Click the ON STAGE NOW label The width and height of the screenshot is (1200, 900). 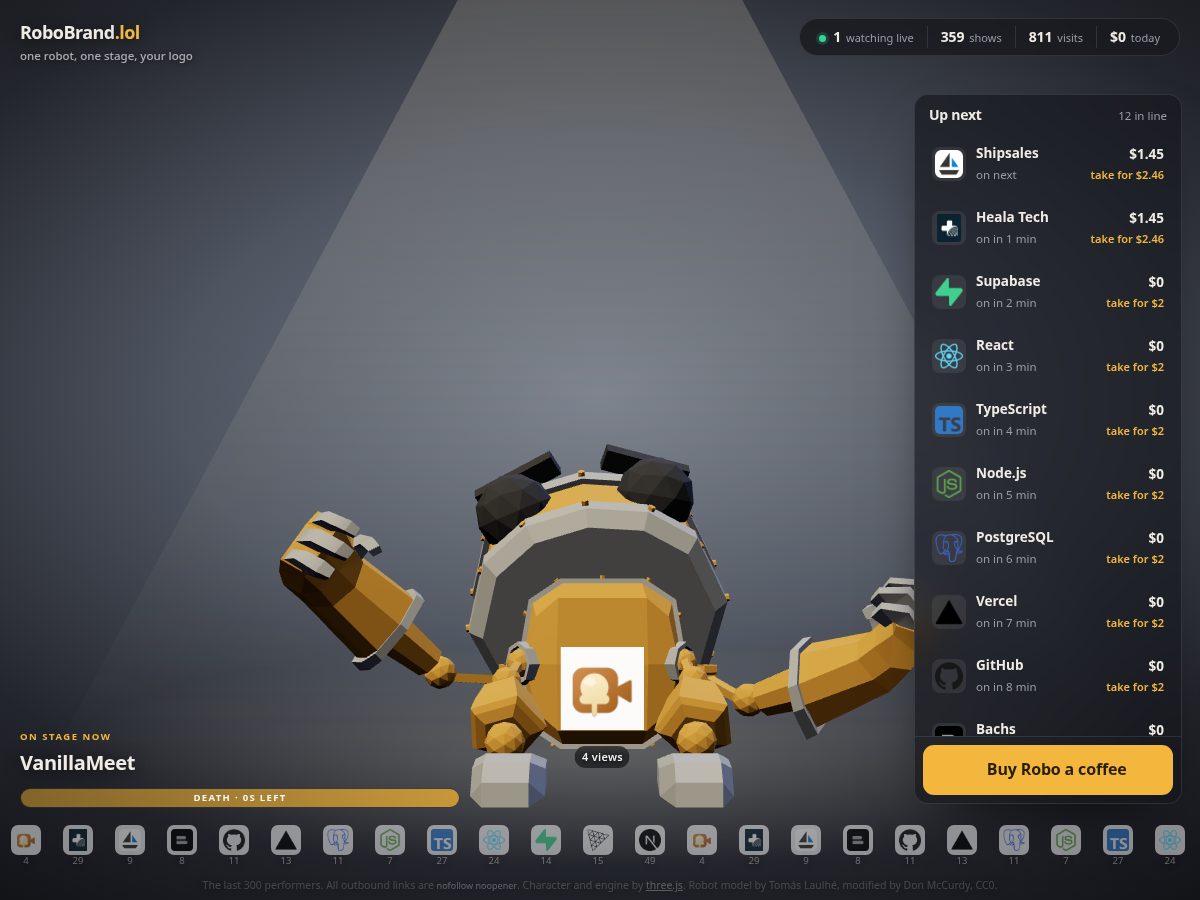pyautogui.click(x=66, y=737)
